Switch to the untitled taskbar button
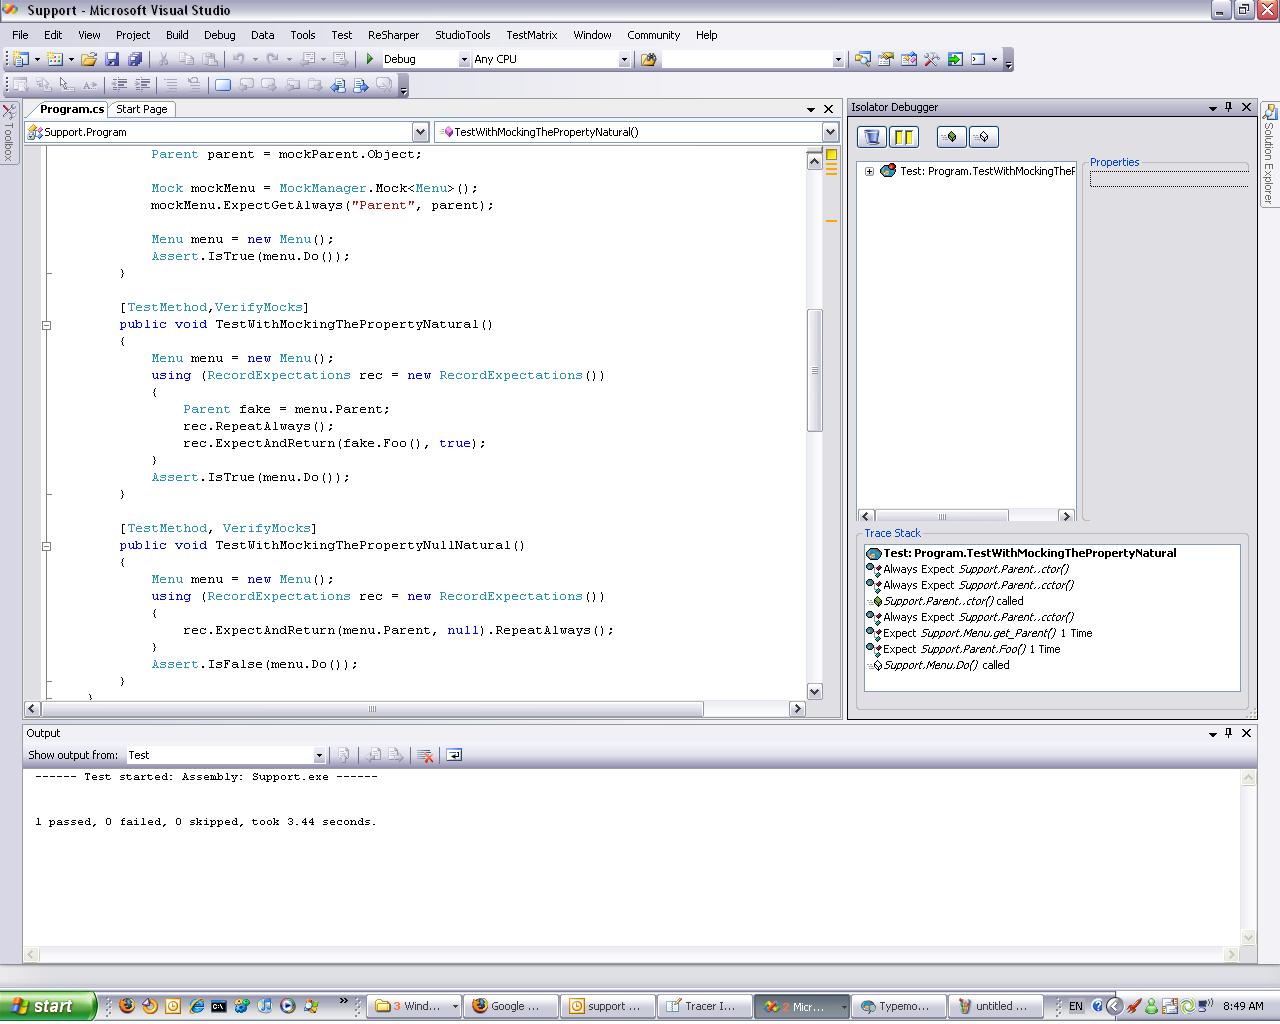This screenshot has height=1024, width=1280. click(993, 1006)
